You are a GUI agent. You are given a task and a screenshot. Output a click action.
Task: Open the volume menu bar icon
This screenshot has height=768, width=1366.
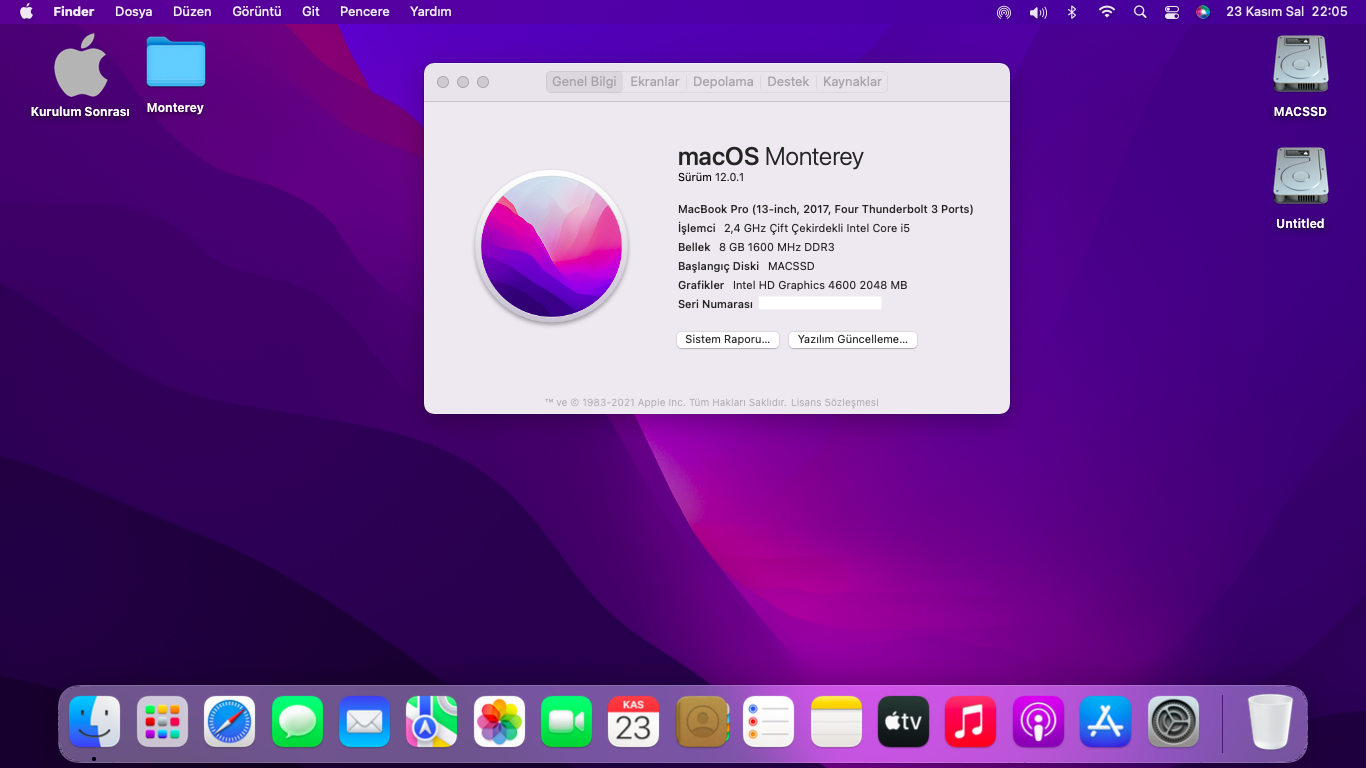coord(1038,12)
